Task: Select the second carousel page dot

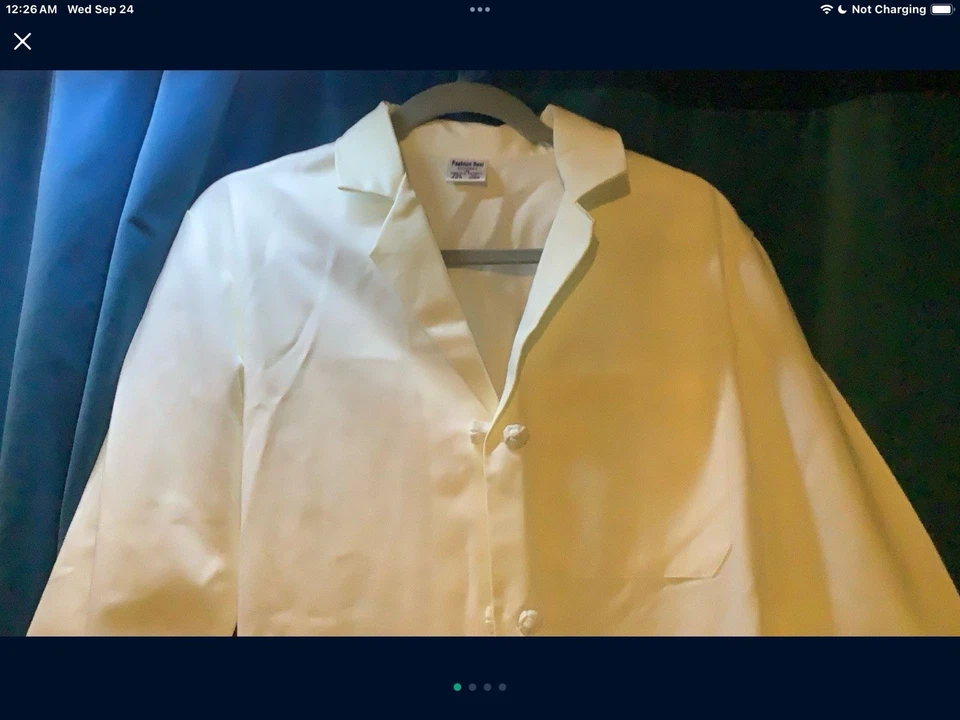Action: 472,687
